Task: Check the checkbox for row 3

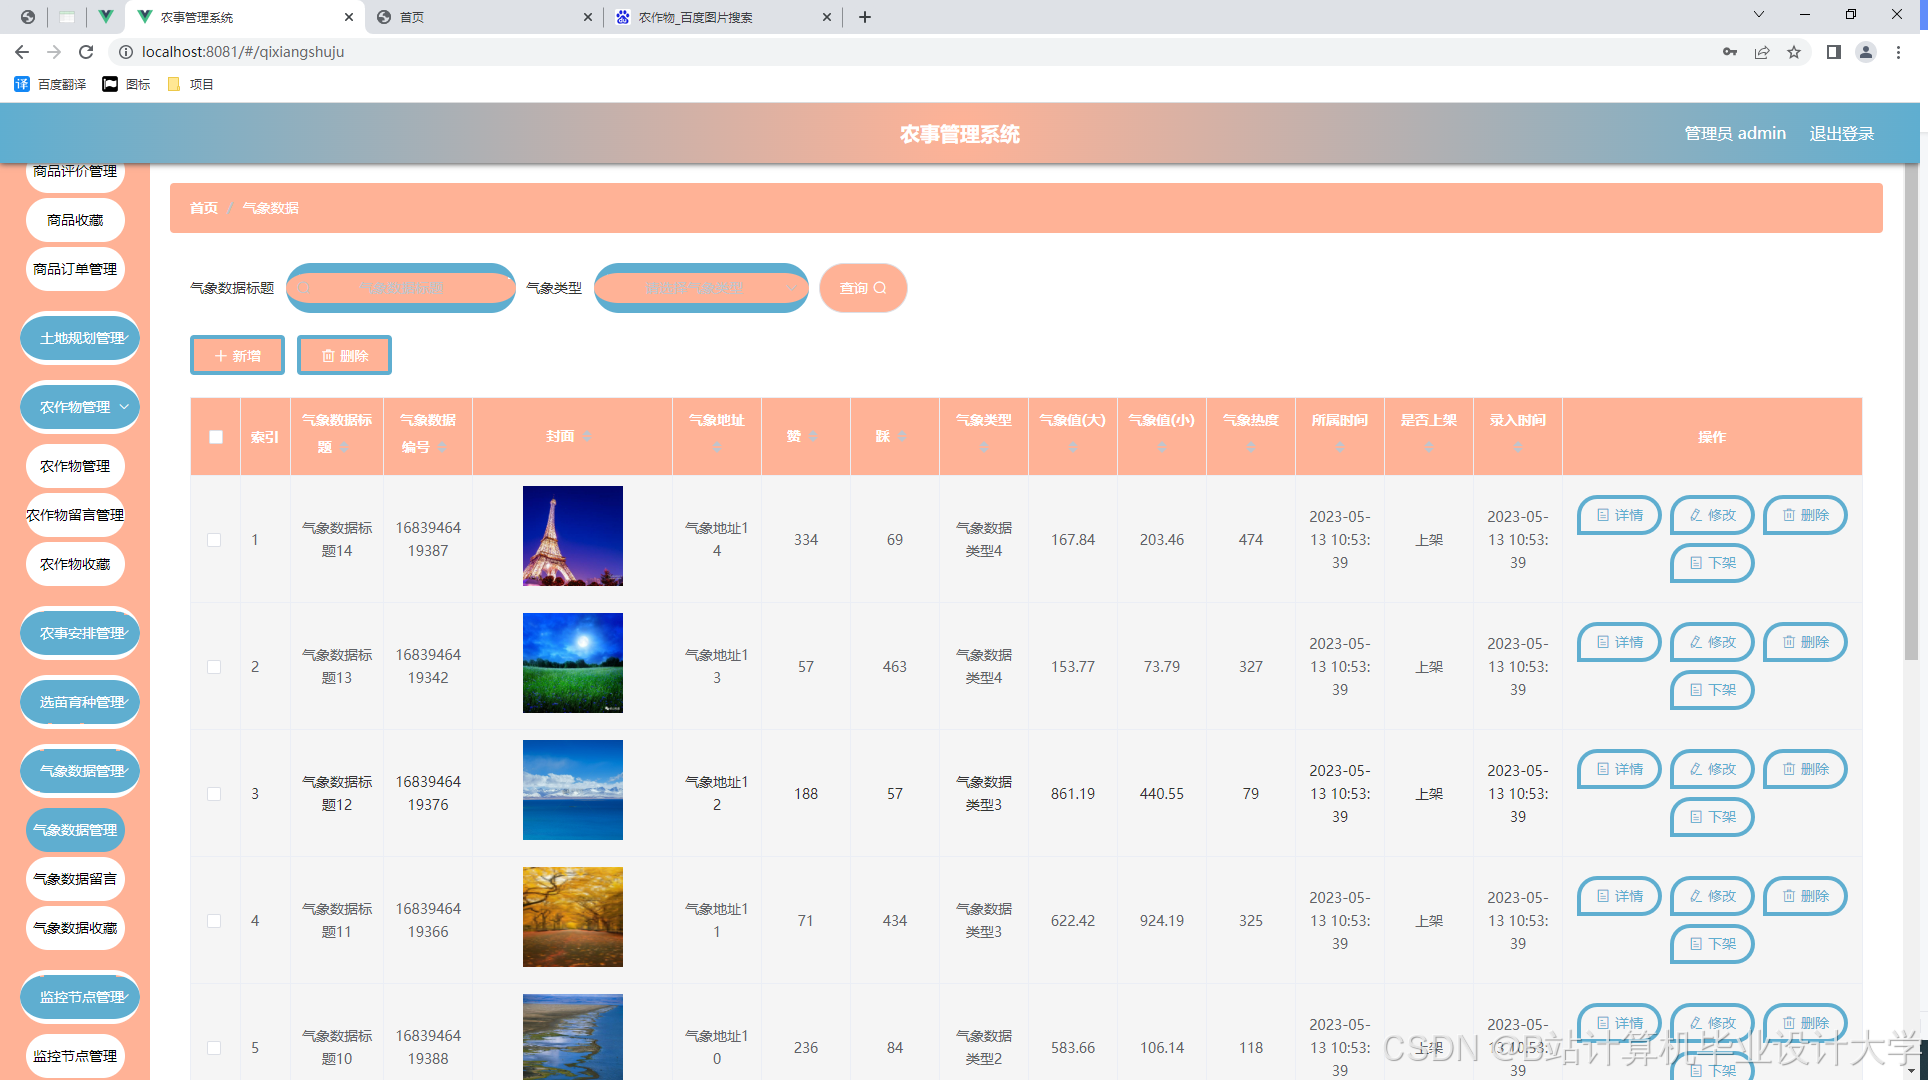Action: point(214,794)
